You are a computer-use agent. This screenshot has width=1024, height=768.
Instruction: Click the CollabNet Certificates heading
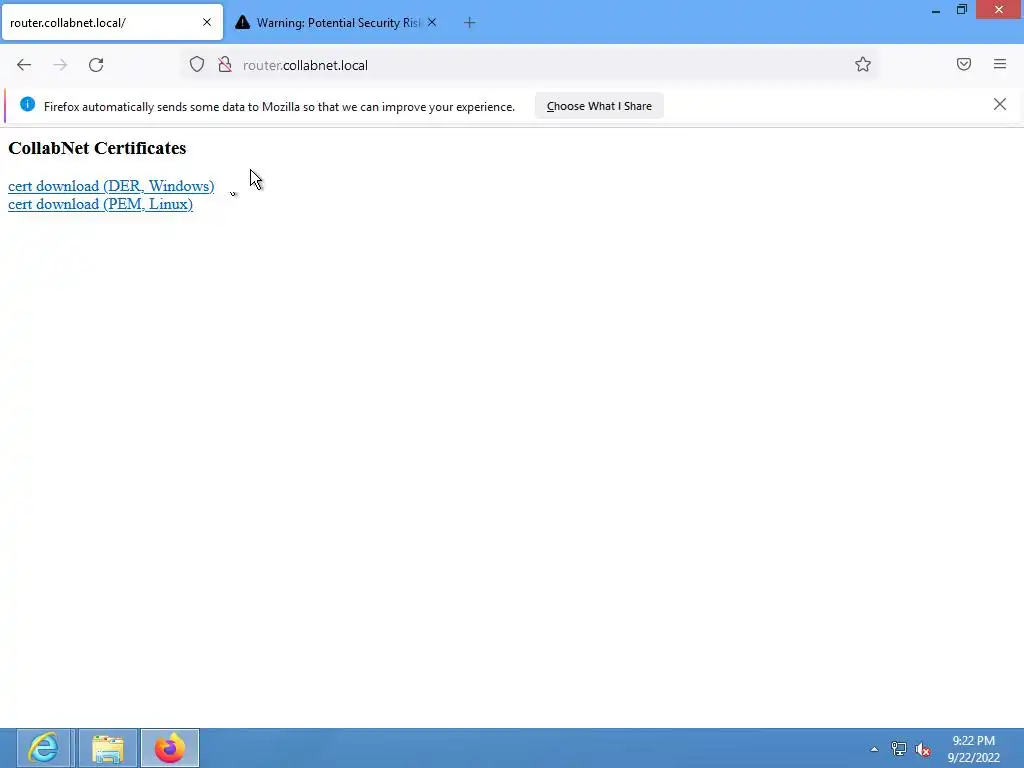[97, 148]
